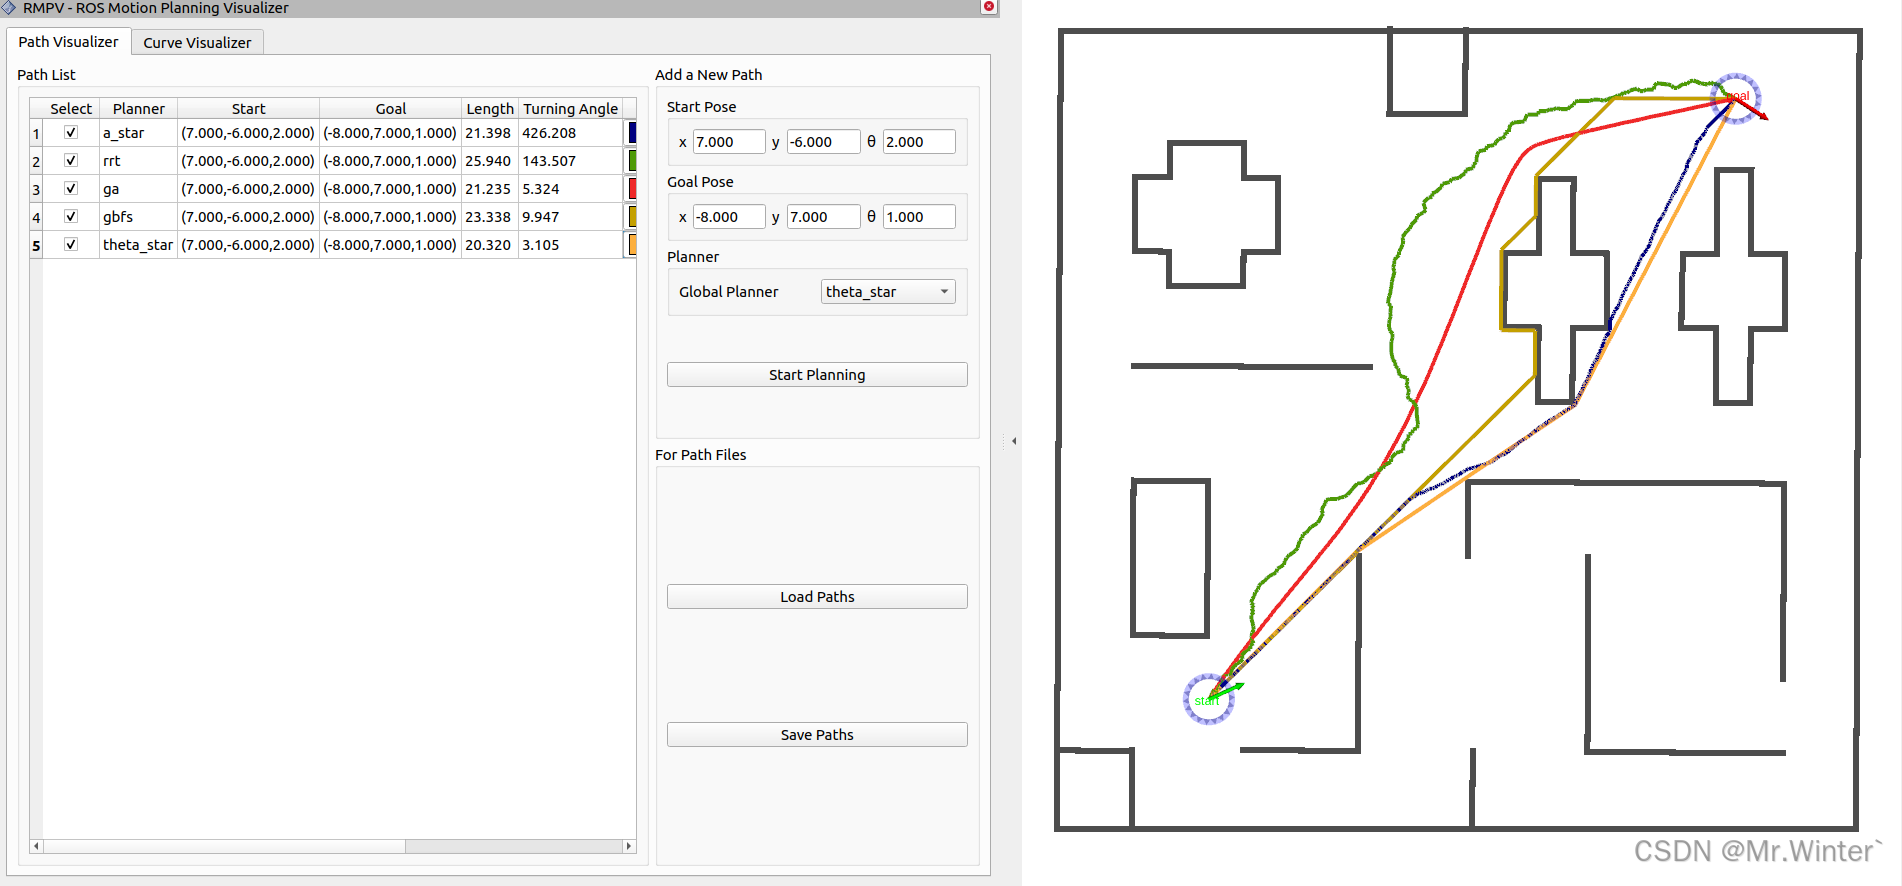Click the RMPV app icon in title bar
This screenshot has width=1902, height=886.
click(x=9, y=8)
